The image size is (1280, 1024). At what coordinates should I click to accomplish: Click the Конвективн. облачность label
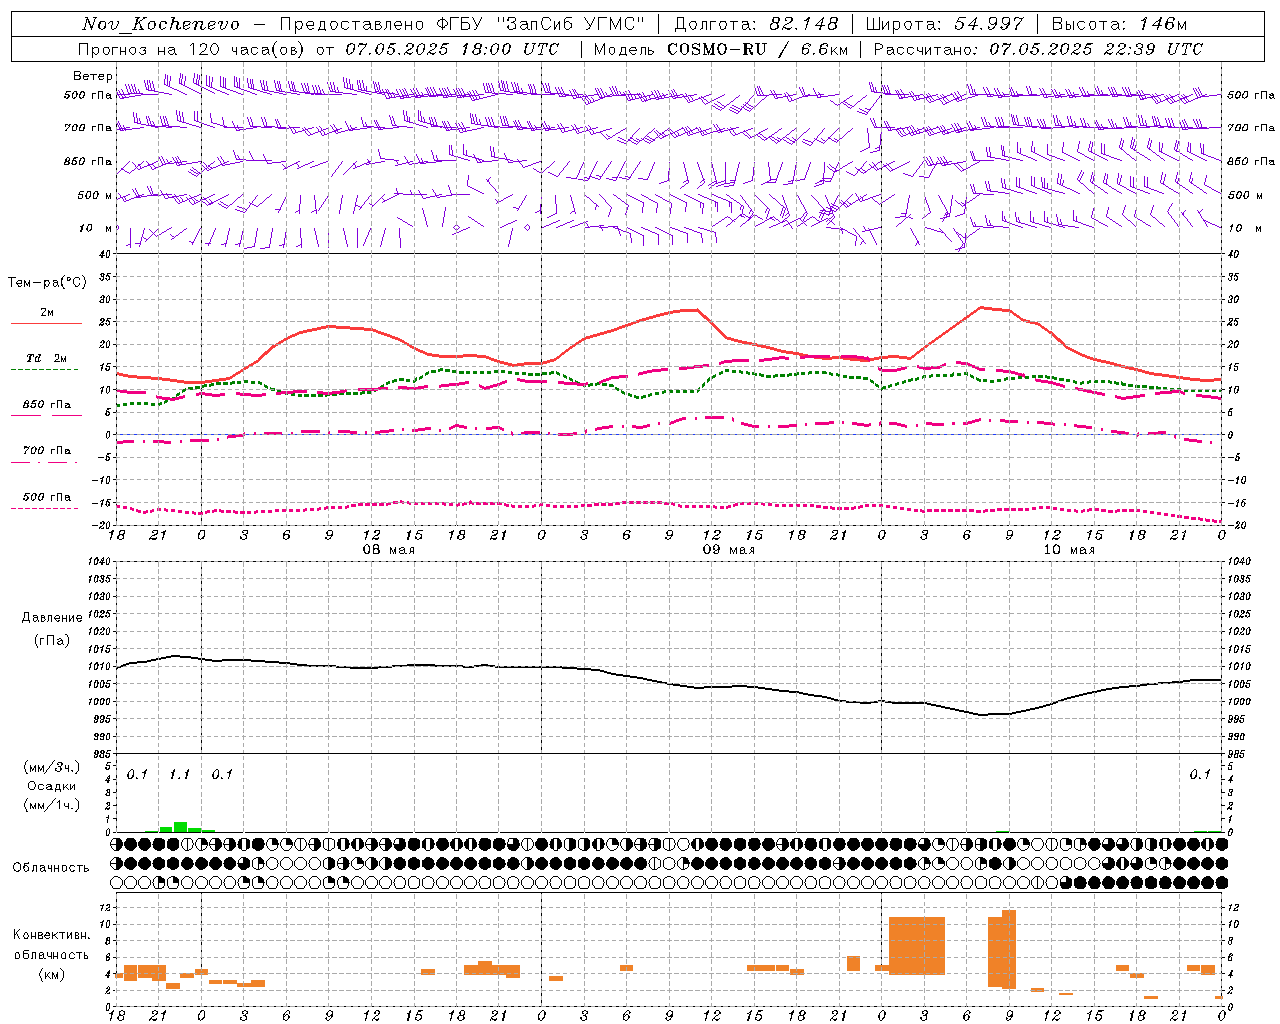click(x=51, y=945)
